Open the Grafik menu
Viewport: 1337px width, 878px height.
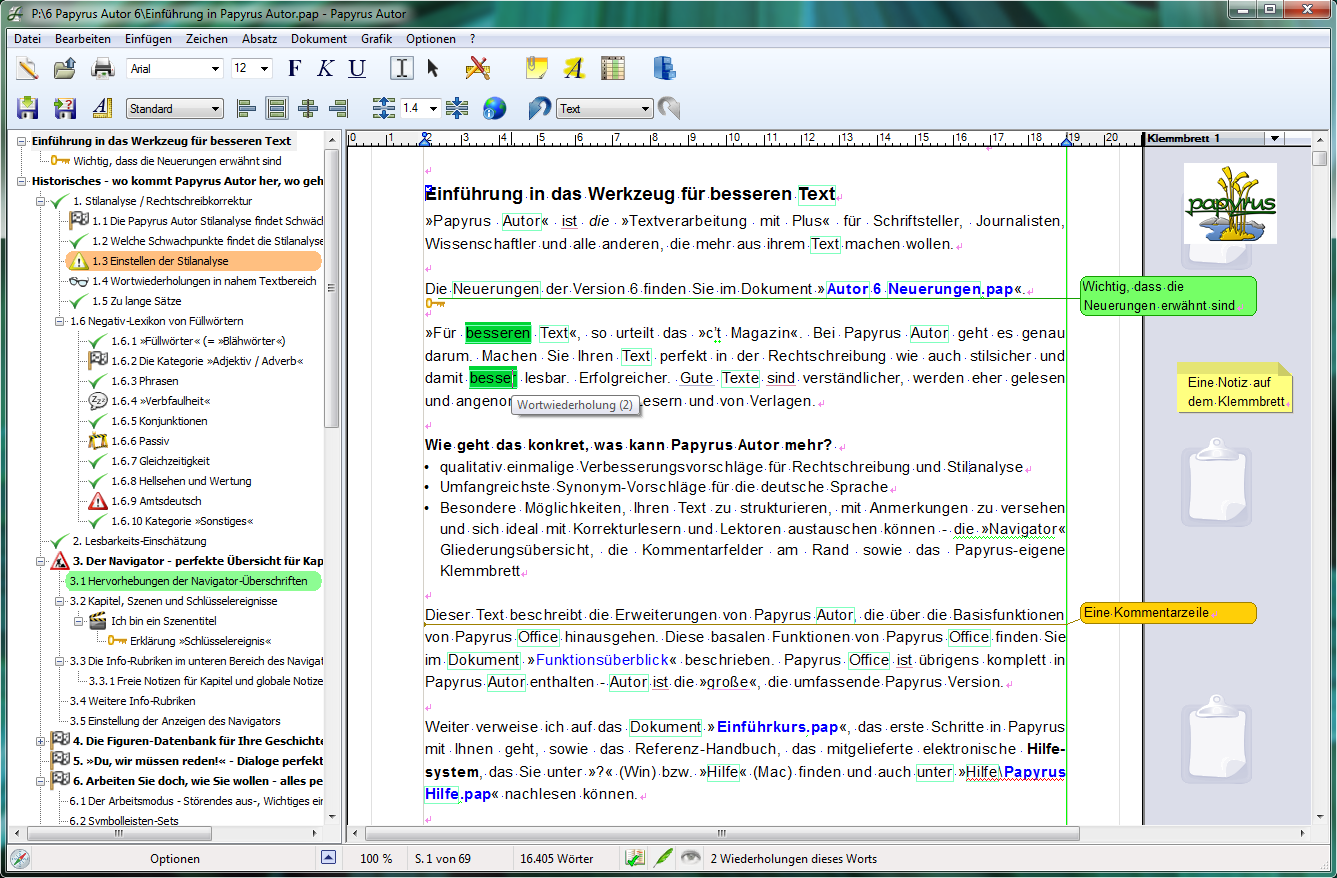[377, 39]
